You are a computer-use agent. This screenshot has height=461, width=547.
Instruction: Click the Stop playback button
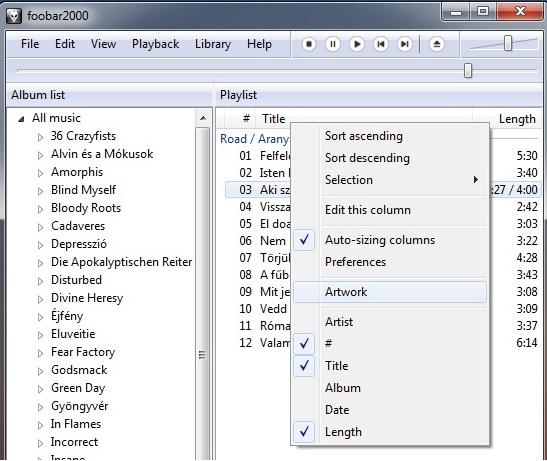point(309,44)
